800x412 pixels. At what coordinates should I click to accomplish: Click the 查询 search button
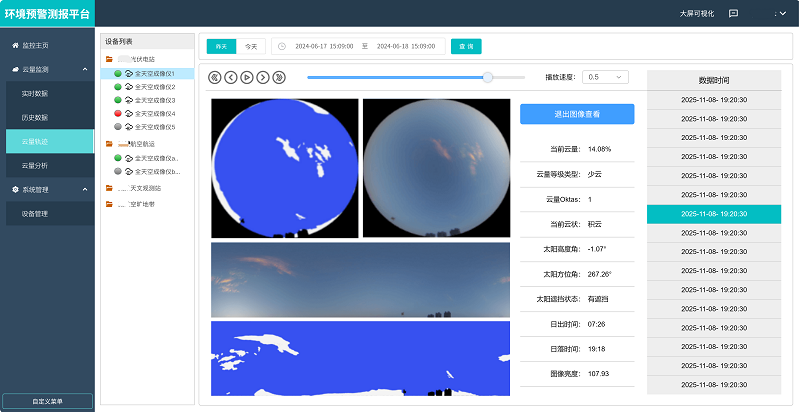click(x=465, y=47)
